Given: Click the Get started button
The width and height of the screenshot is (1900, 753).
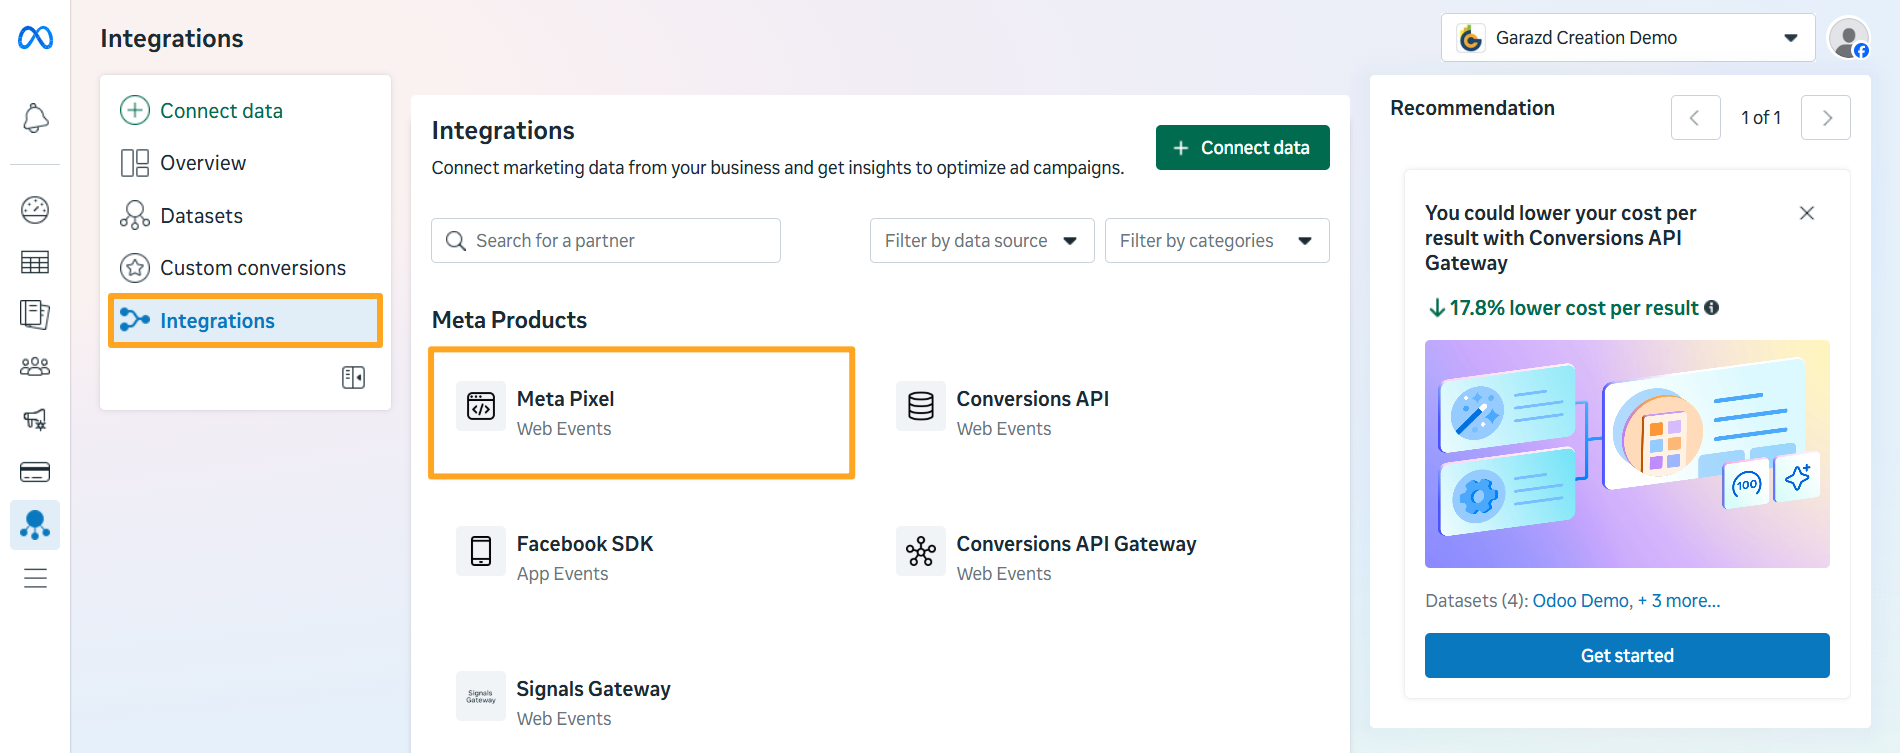Looking at the screenshot, I should point(1627,656).
